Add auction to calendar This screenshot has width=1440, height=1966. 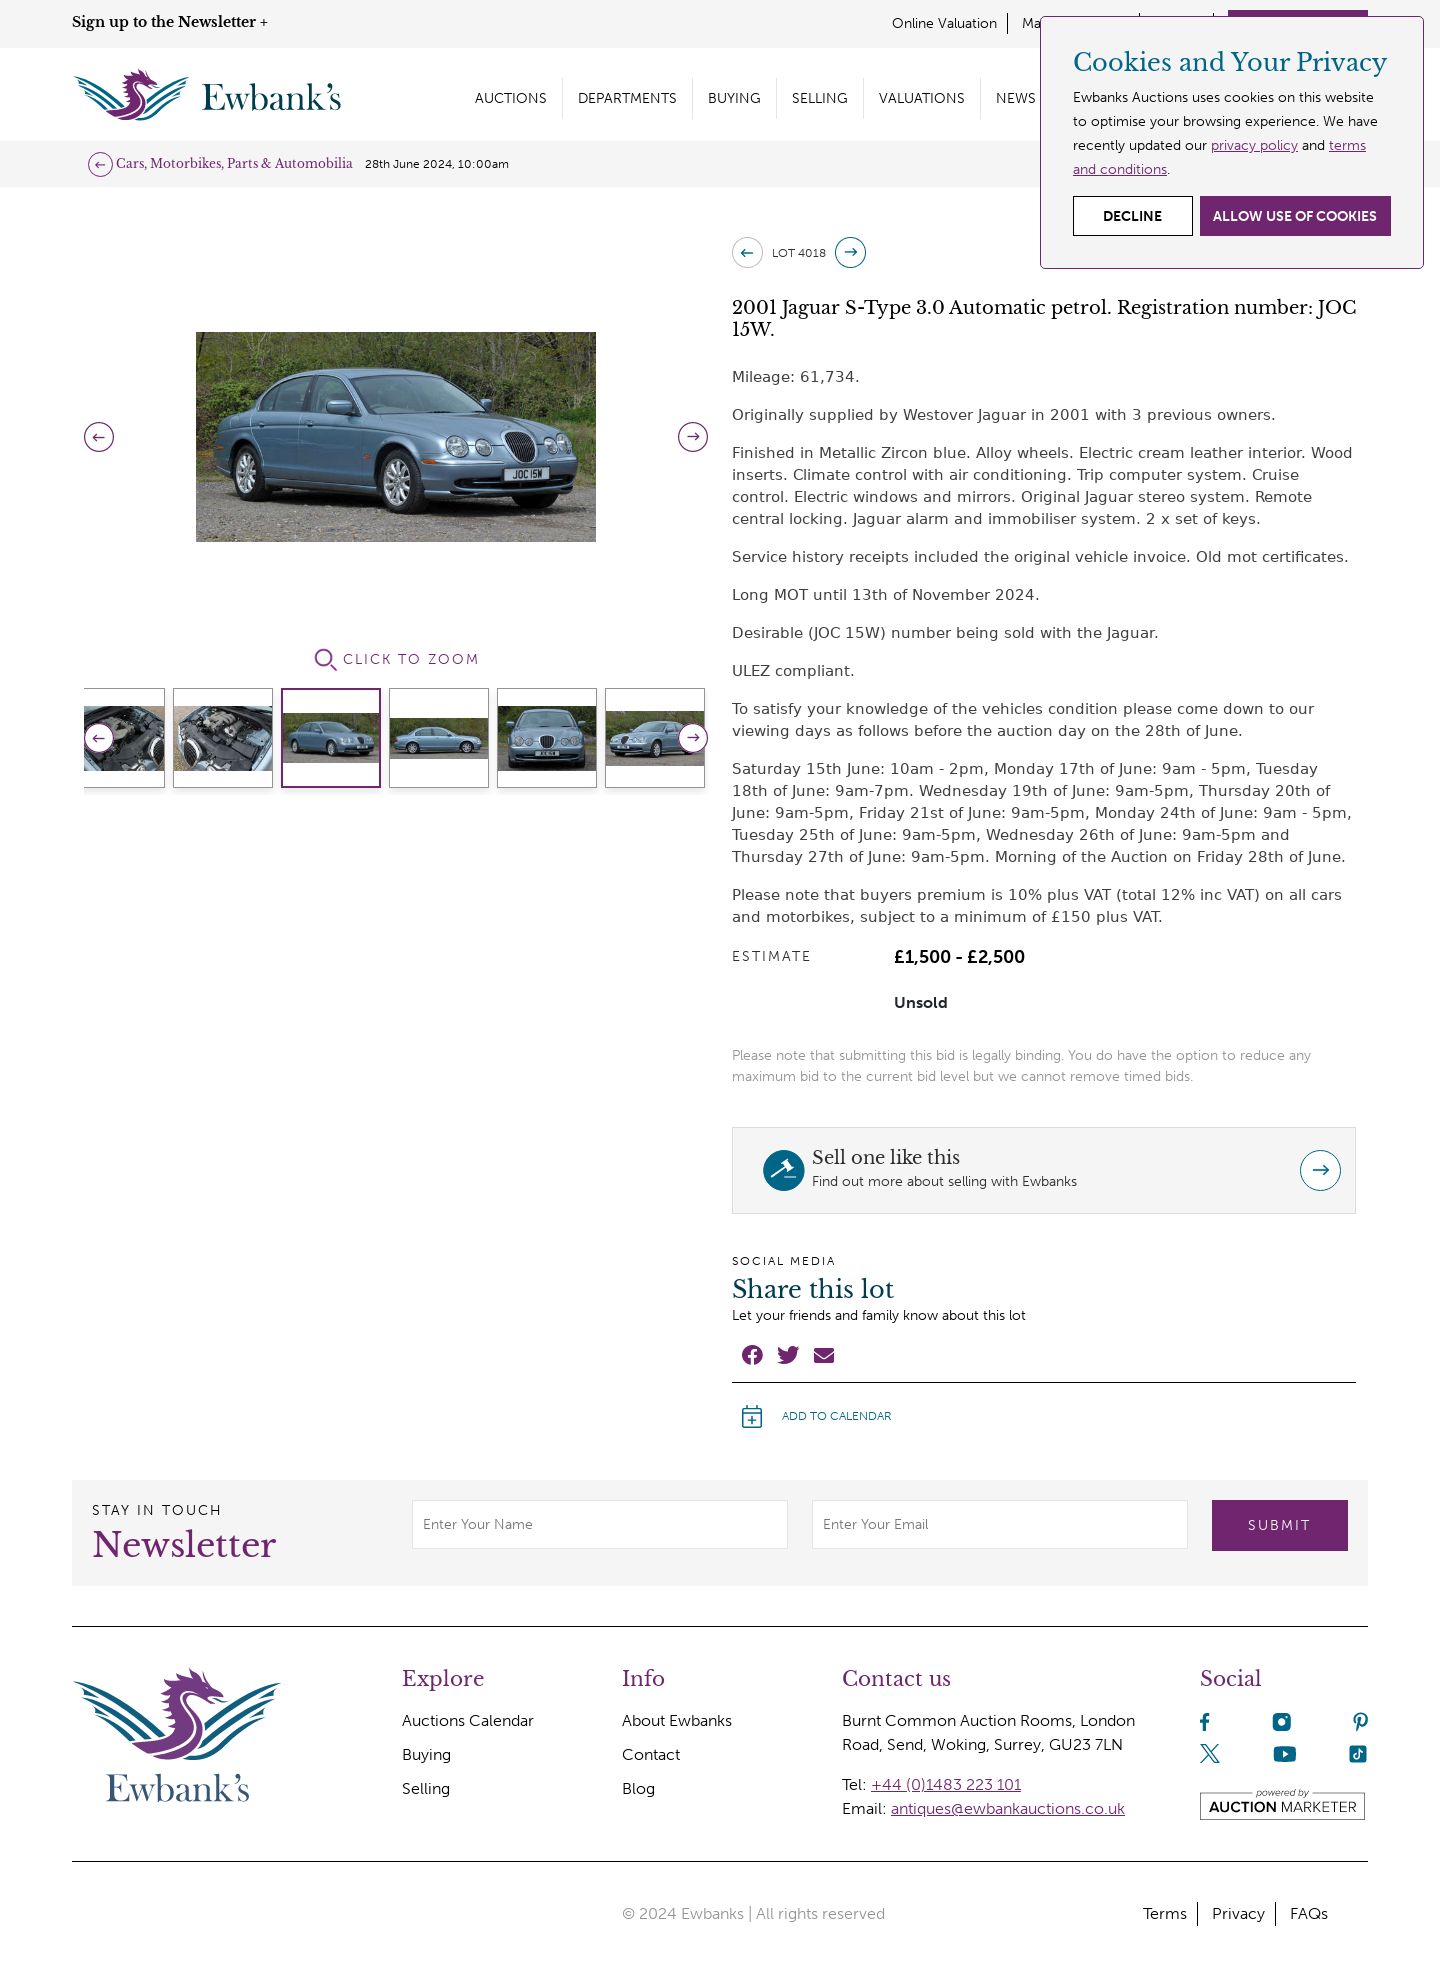click(x=816, y=1416)
